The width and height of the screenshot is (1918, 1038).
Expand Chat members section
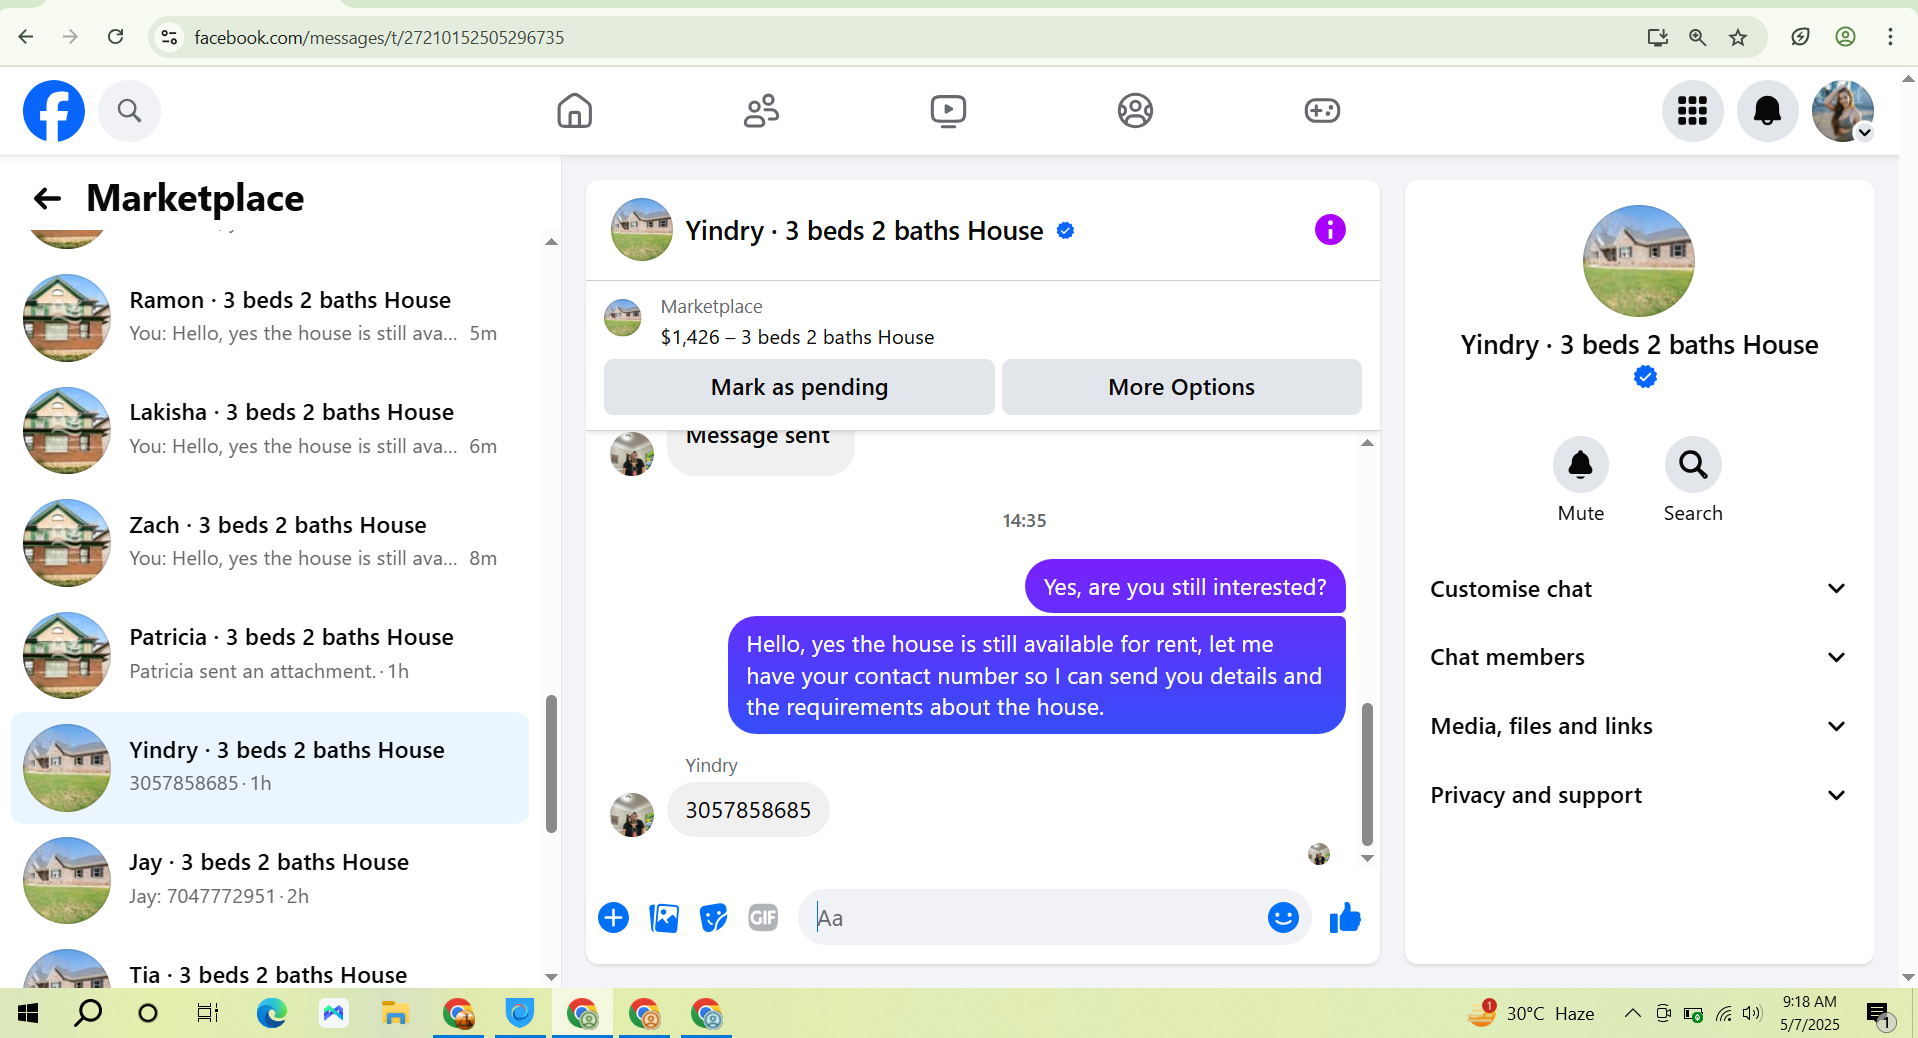[x=1637, y=657]
